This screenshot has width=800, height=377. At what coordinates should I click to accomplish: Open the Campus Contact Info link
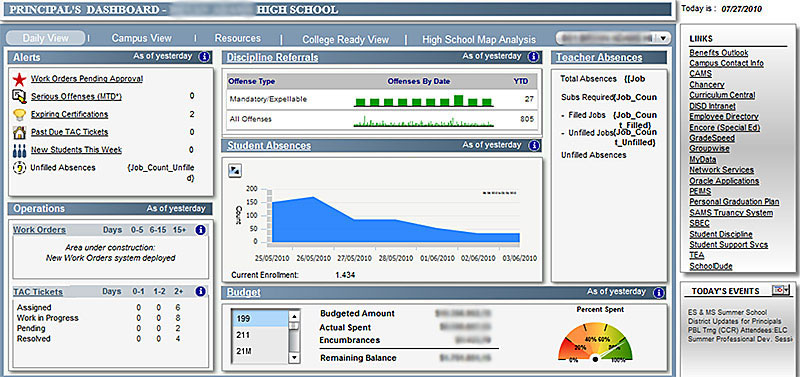pos(727,63)
